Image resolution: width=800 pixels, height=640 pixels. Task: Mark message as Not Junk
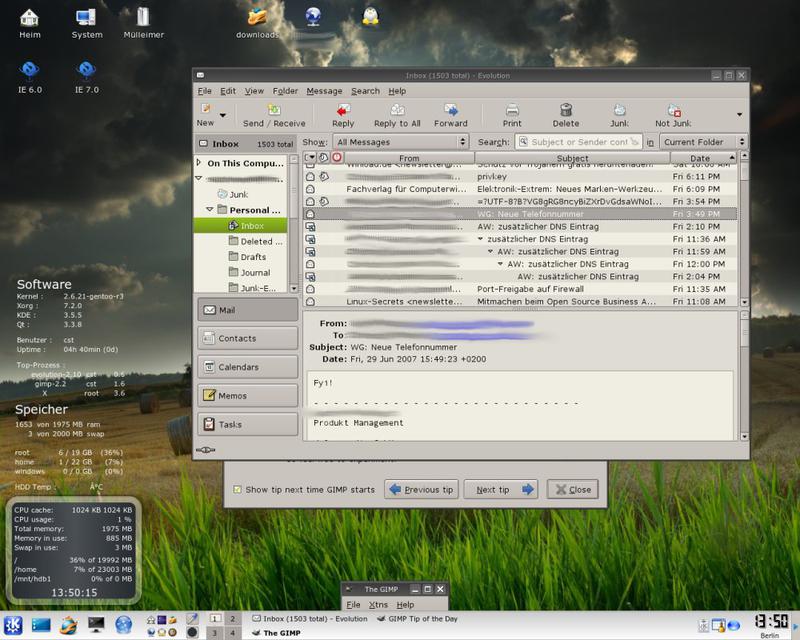pyautogui.click(x=675, y=115)
